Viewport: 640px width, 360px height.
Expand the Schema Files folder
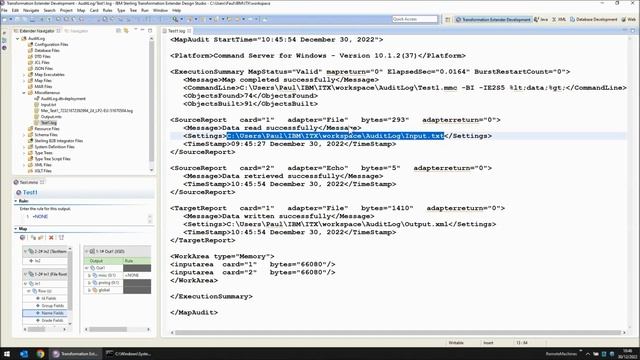pyautogui.click(x=24, y=135)
